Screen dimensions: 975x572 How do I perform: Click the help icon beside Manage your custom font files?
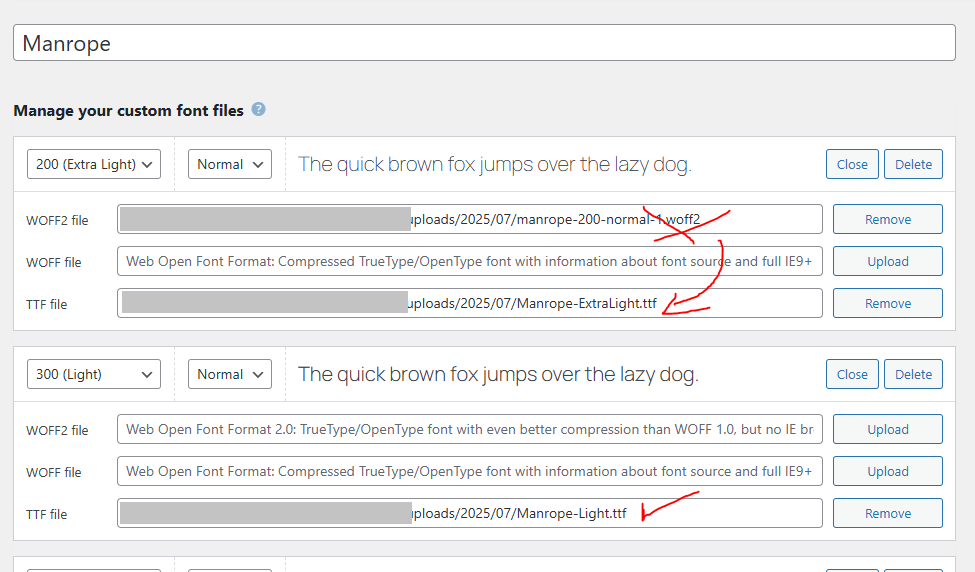coord(258,109)
